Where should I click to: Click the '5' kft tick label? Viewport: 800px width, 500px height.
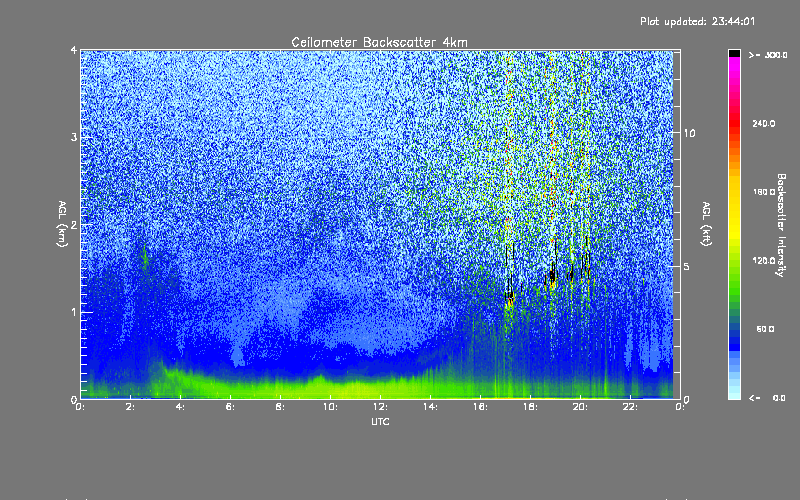coord(687,267)
